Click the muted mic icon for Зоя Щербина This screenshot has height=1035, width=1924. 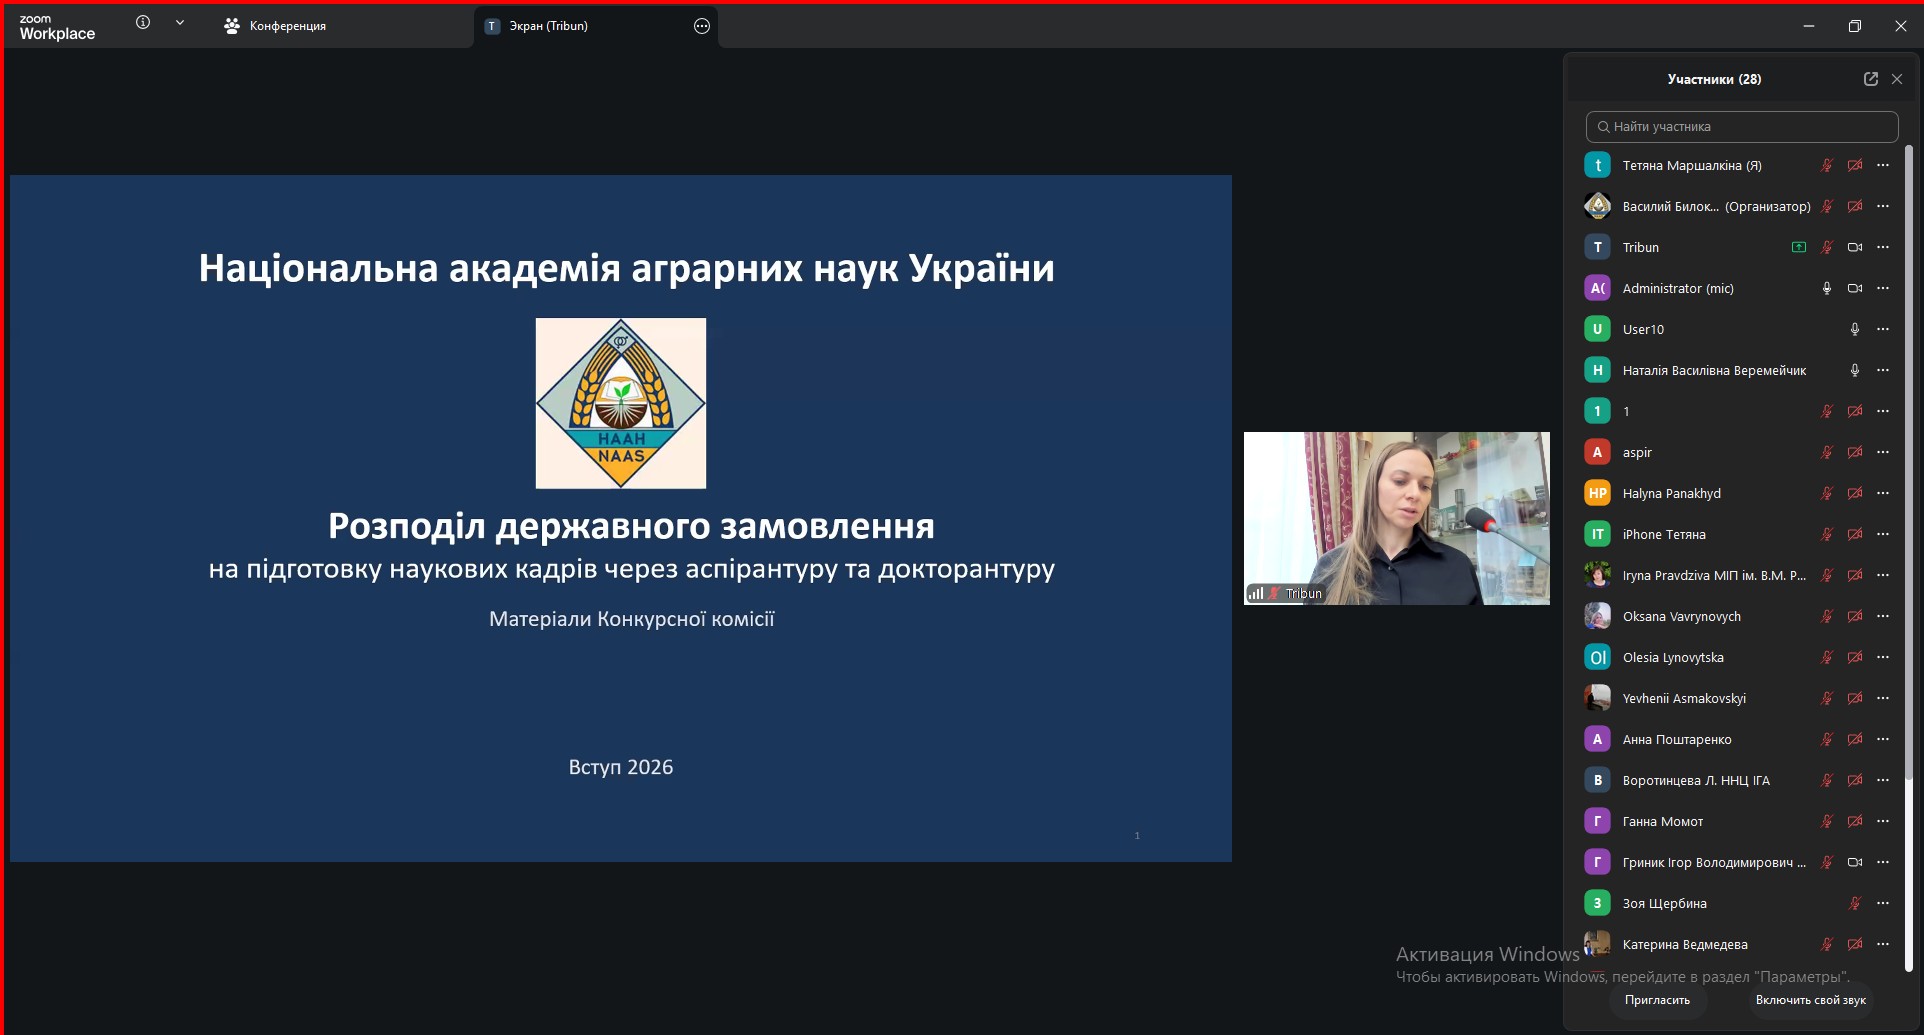tap(1855, 903)
